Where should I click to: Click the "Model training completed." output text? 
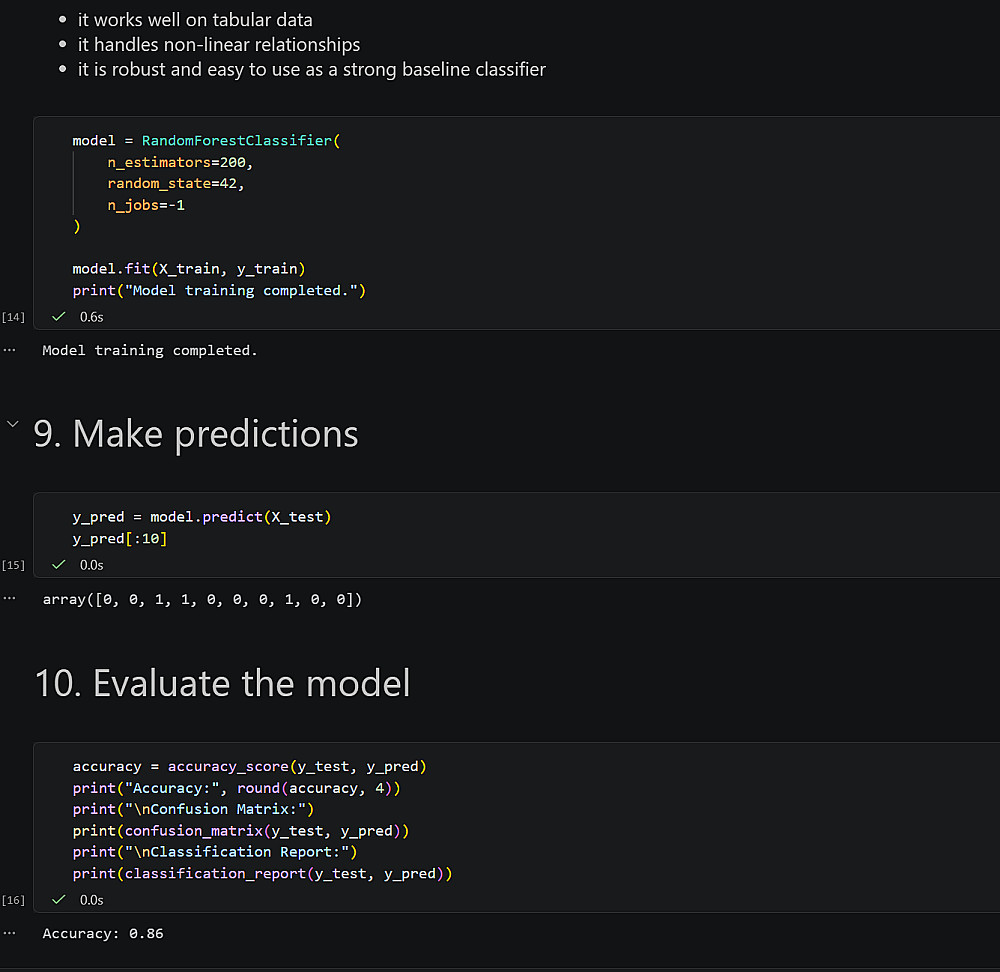(150, 350)
